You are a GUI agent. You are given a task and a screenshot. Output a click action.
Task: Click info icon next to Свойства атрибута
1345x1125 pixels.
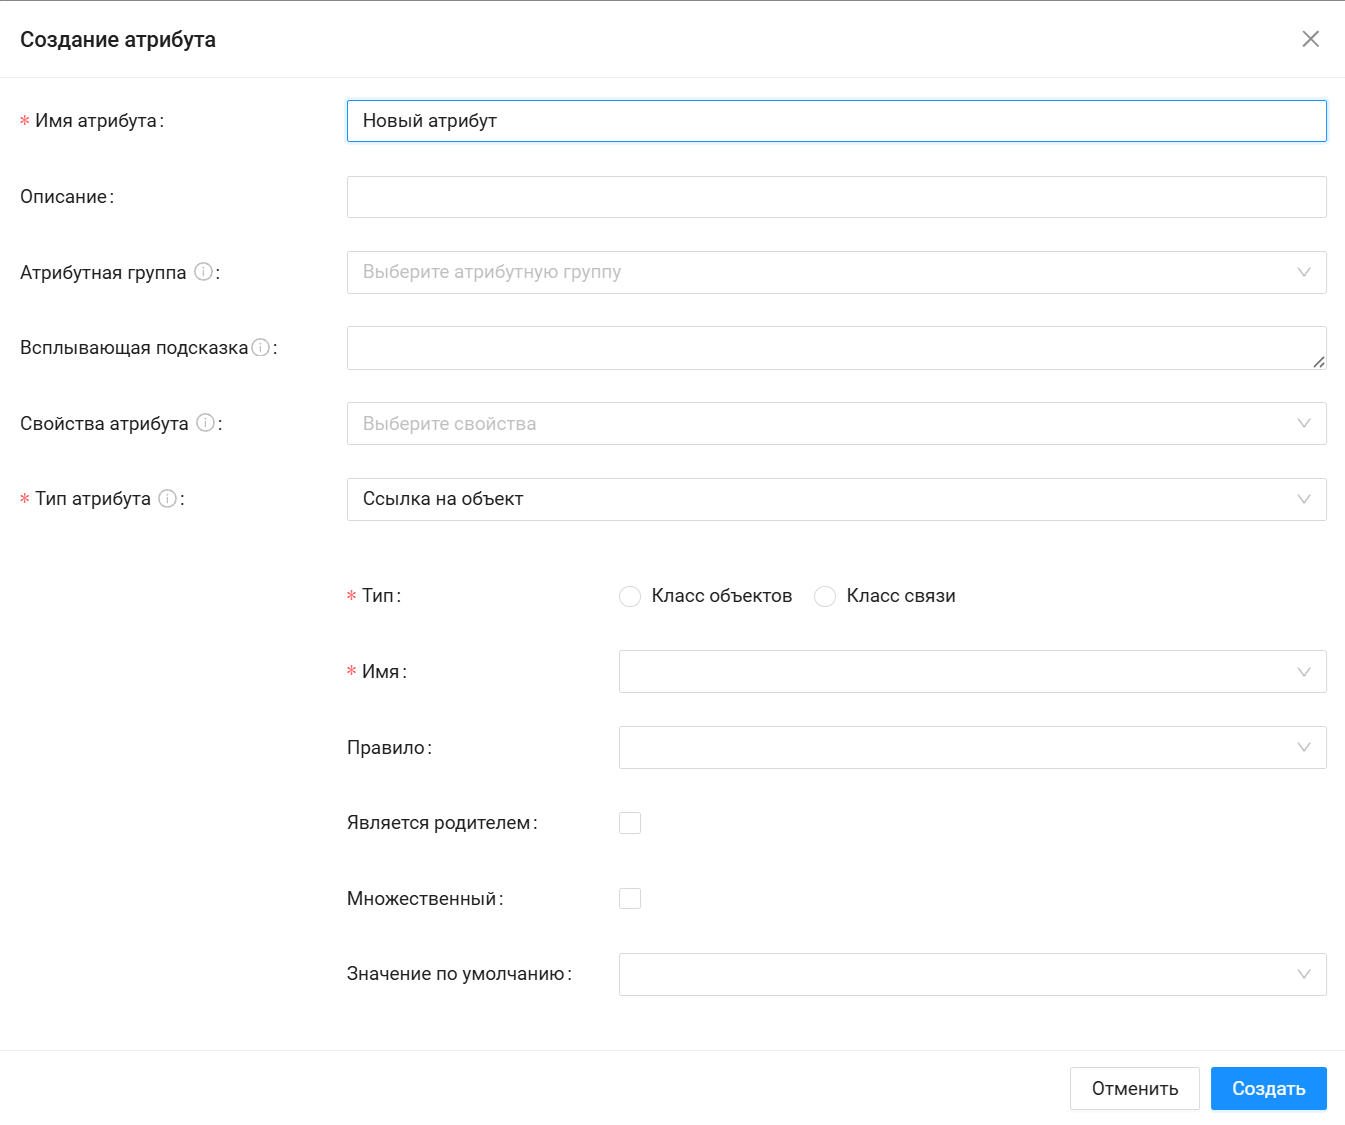coord(206,423)
